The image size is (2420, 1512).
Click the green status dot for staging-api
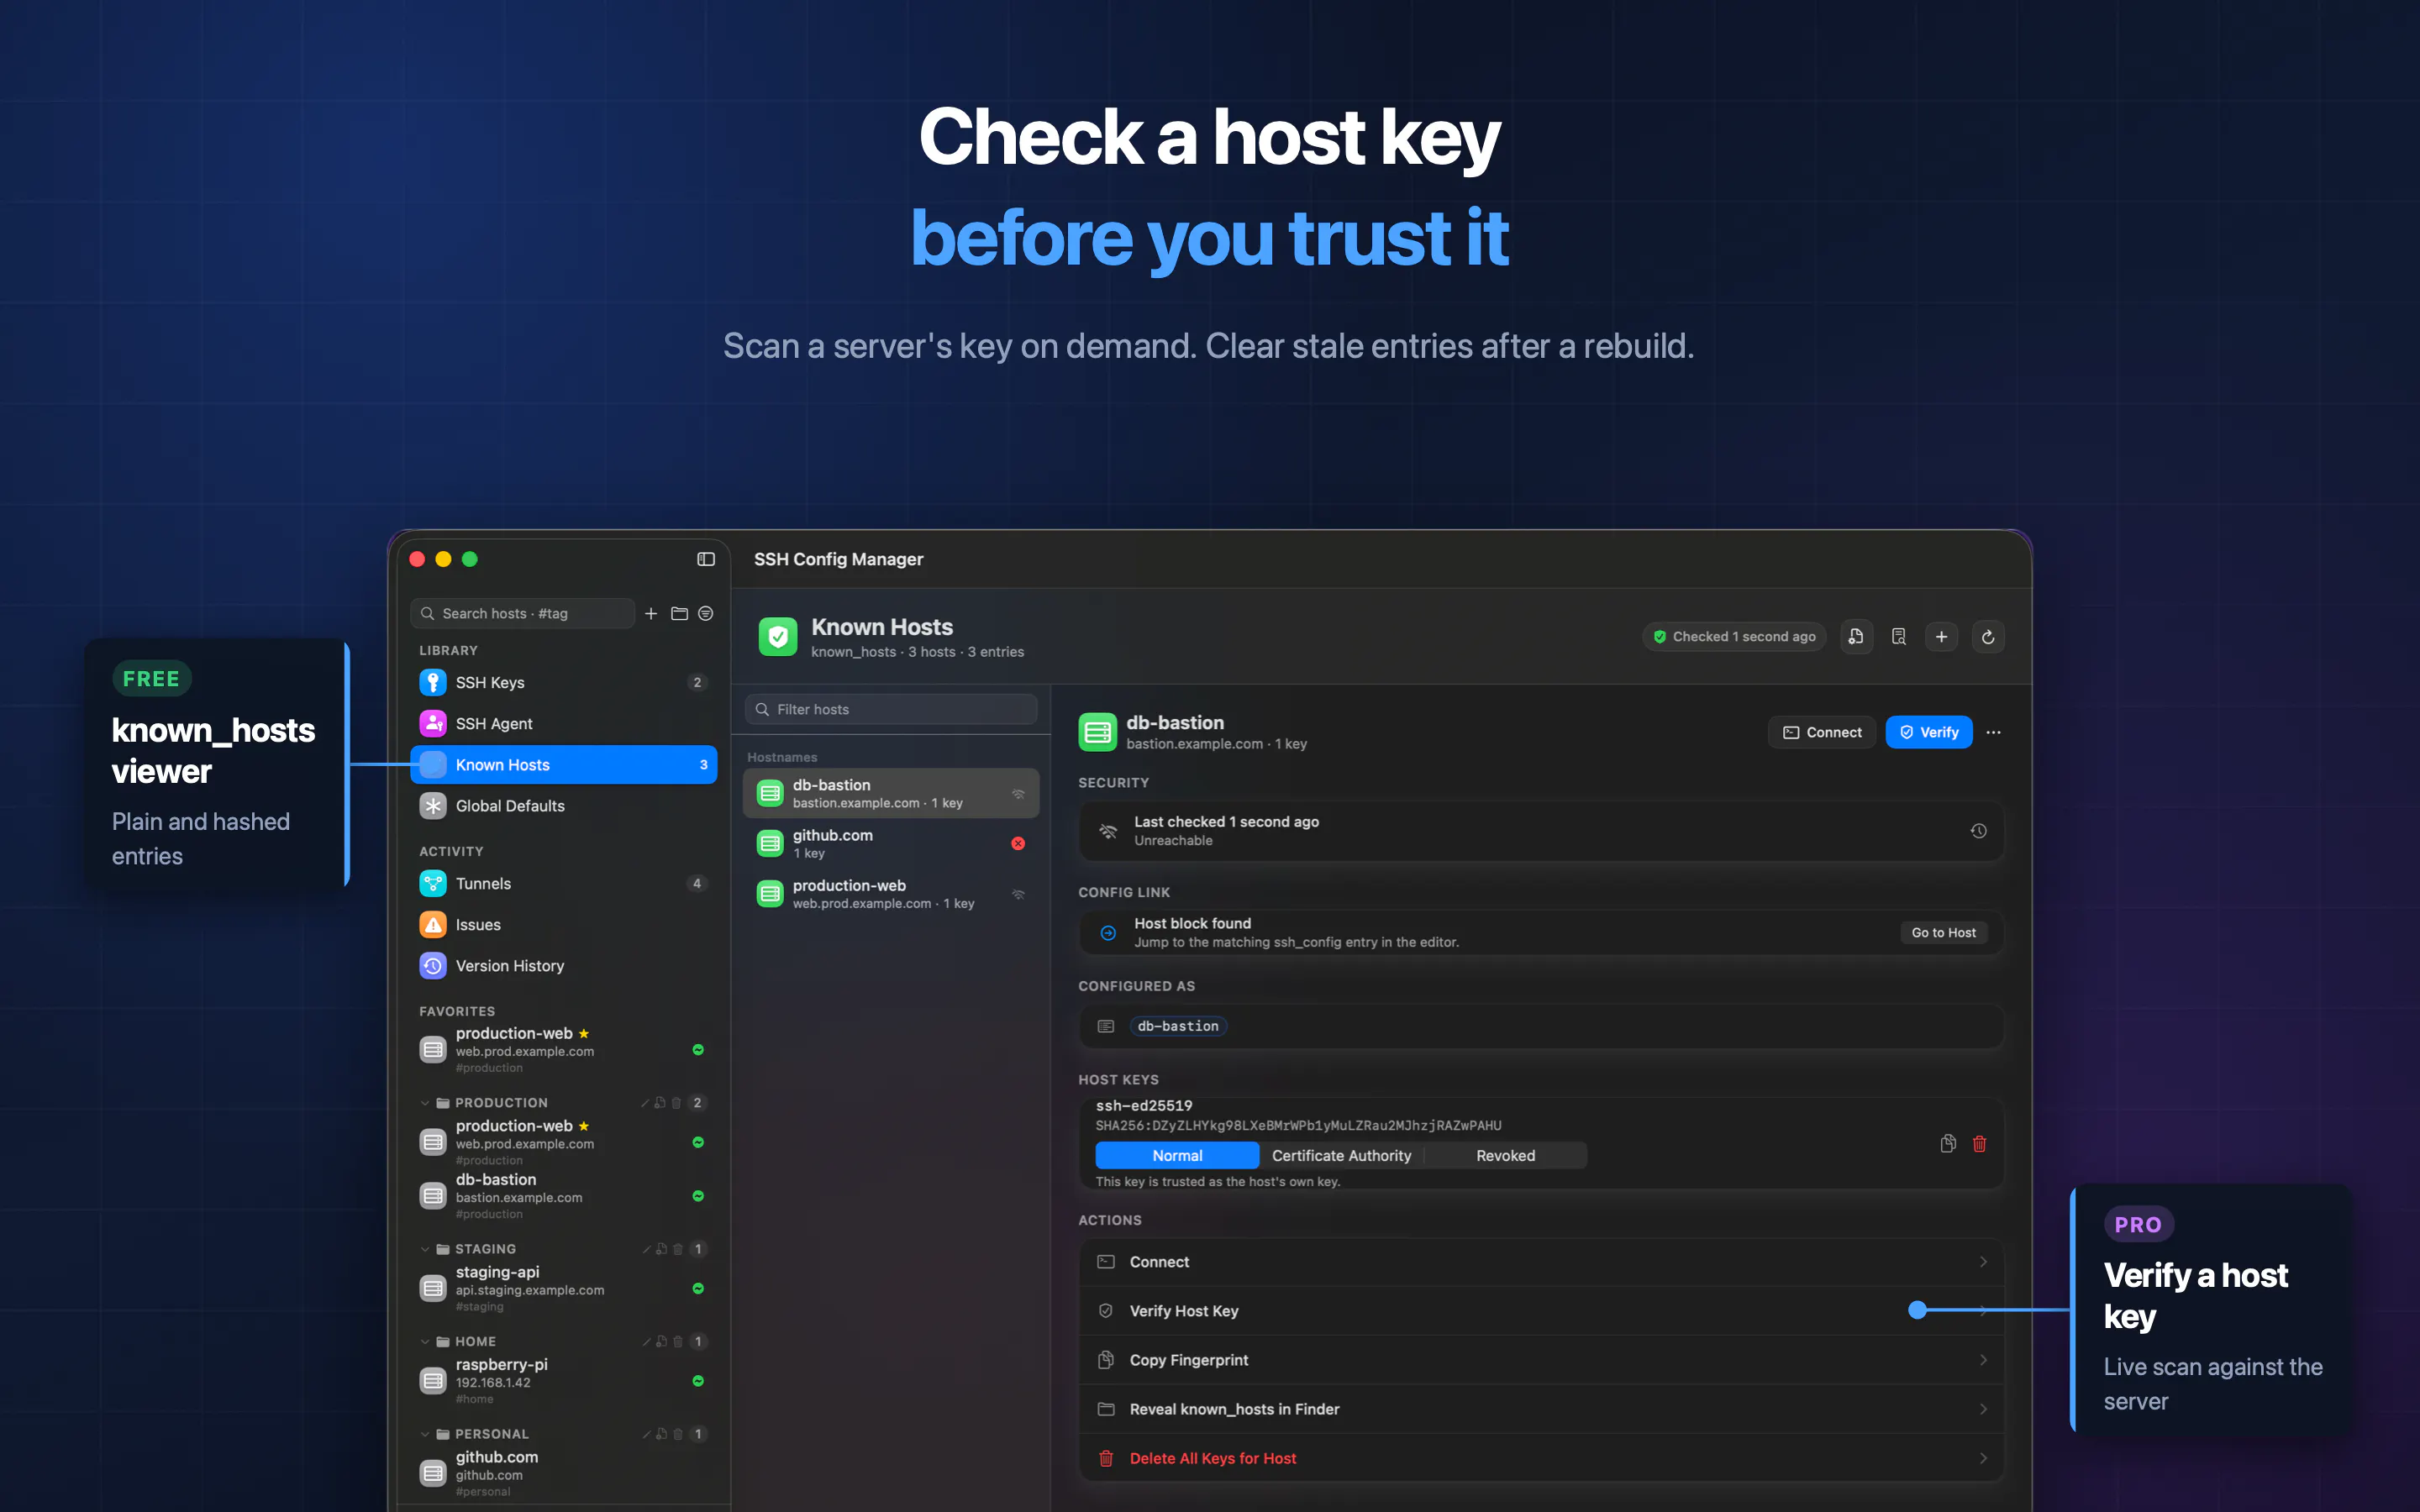click(x=698, y=1288)
